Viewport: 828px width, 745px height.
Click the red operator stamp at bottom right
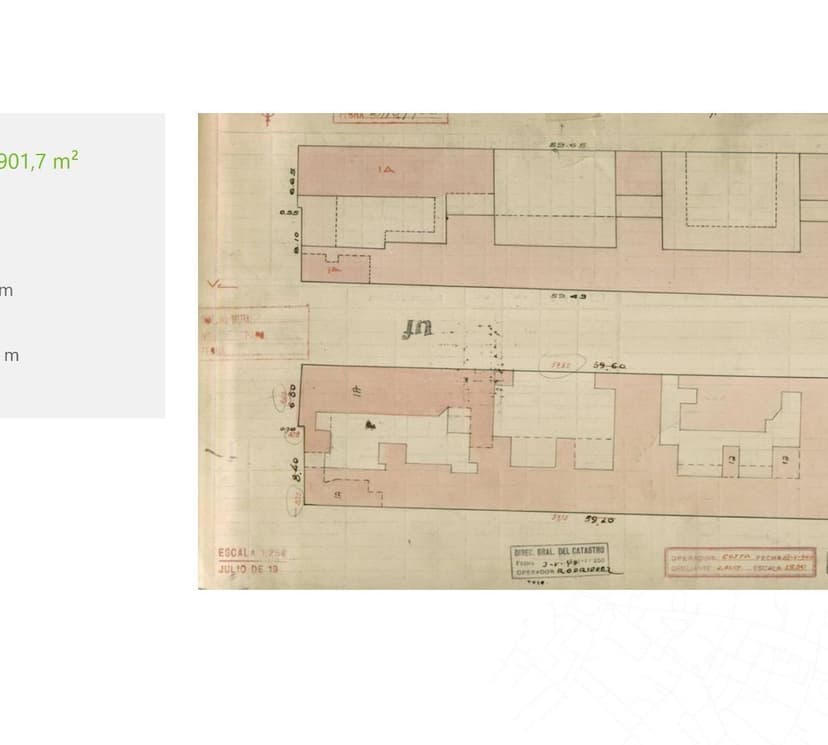tap(741, 562)
